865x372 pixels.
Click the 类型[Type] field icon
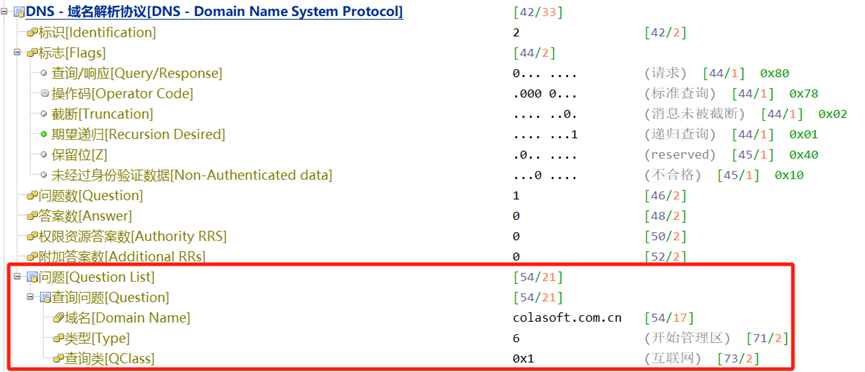(x=58, y=339)
